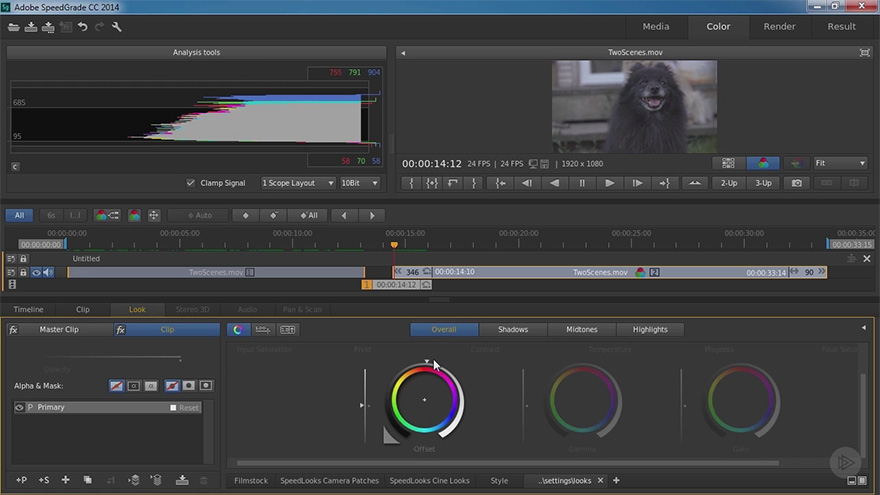Open preferences via the wrench icon
Viewport: 880px width, 495px height.
pyautogui.click(x=117, y=27)
